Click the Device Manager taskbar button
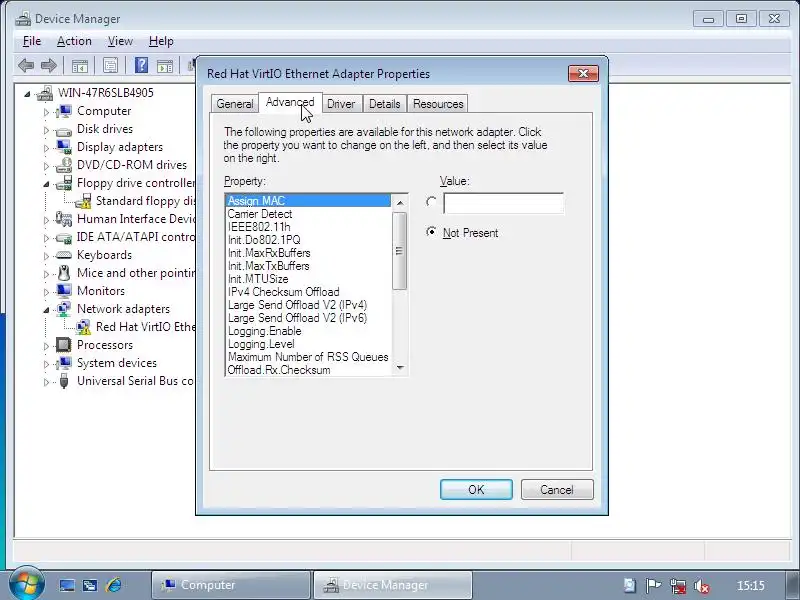 pos(392,585)
